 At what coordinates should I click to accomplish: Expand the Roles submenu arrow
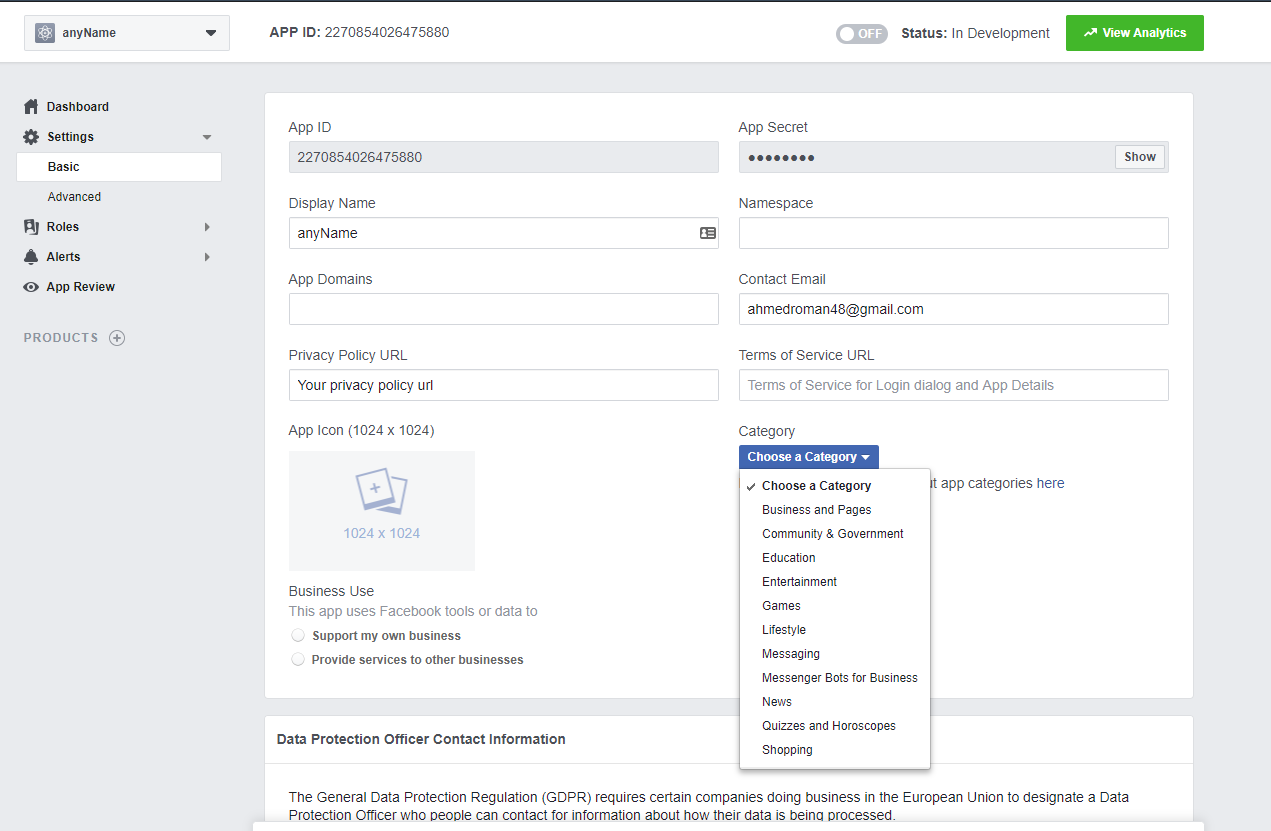coord(207,227)
